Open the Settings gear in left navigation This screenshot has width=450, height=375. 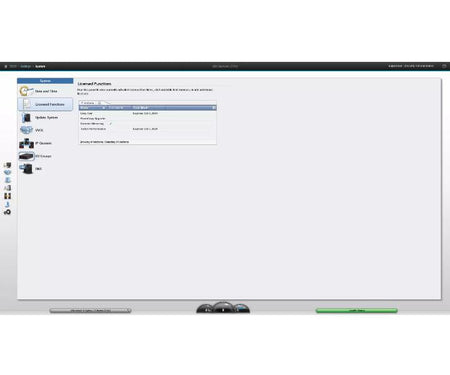7,212
